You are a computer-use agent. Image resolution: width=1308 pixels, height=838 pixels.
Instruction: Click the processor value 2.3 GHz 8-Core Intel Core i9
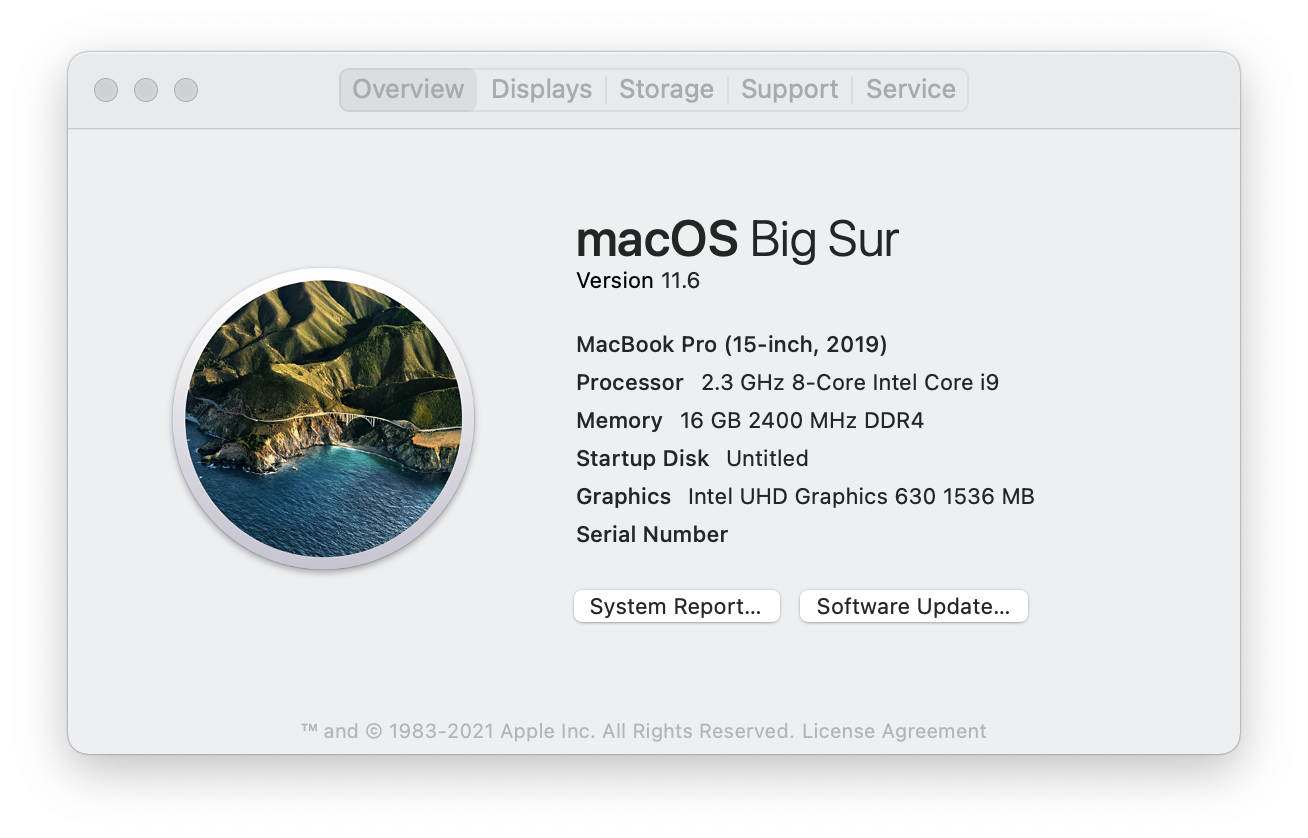point(850,383)
